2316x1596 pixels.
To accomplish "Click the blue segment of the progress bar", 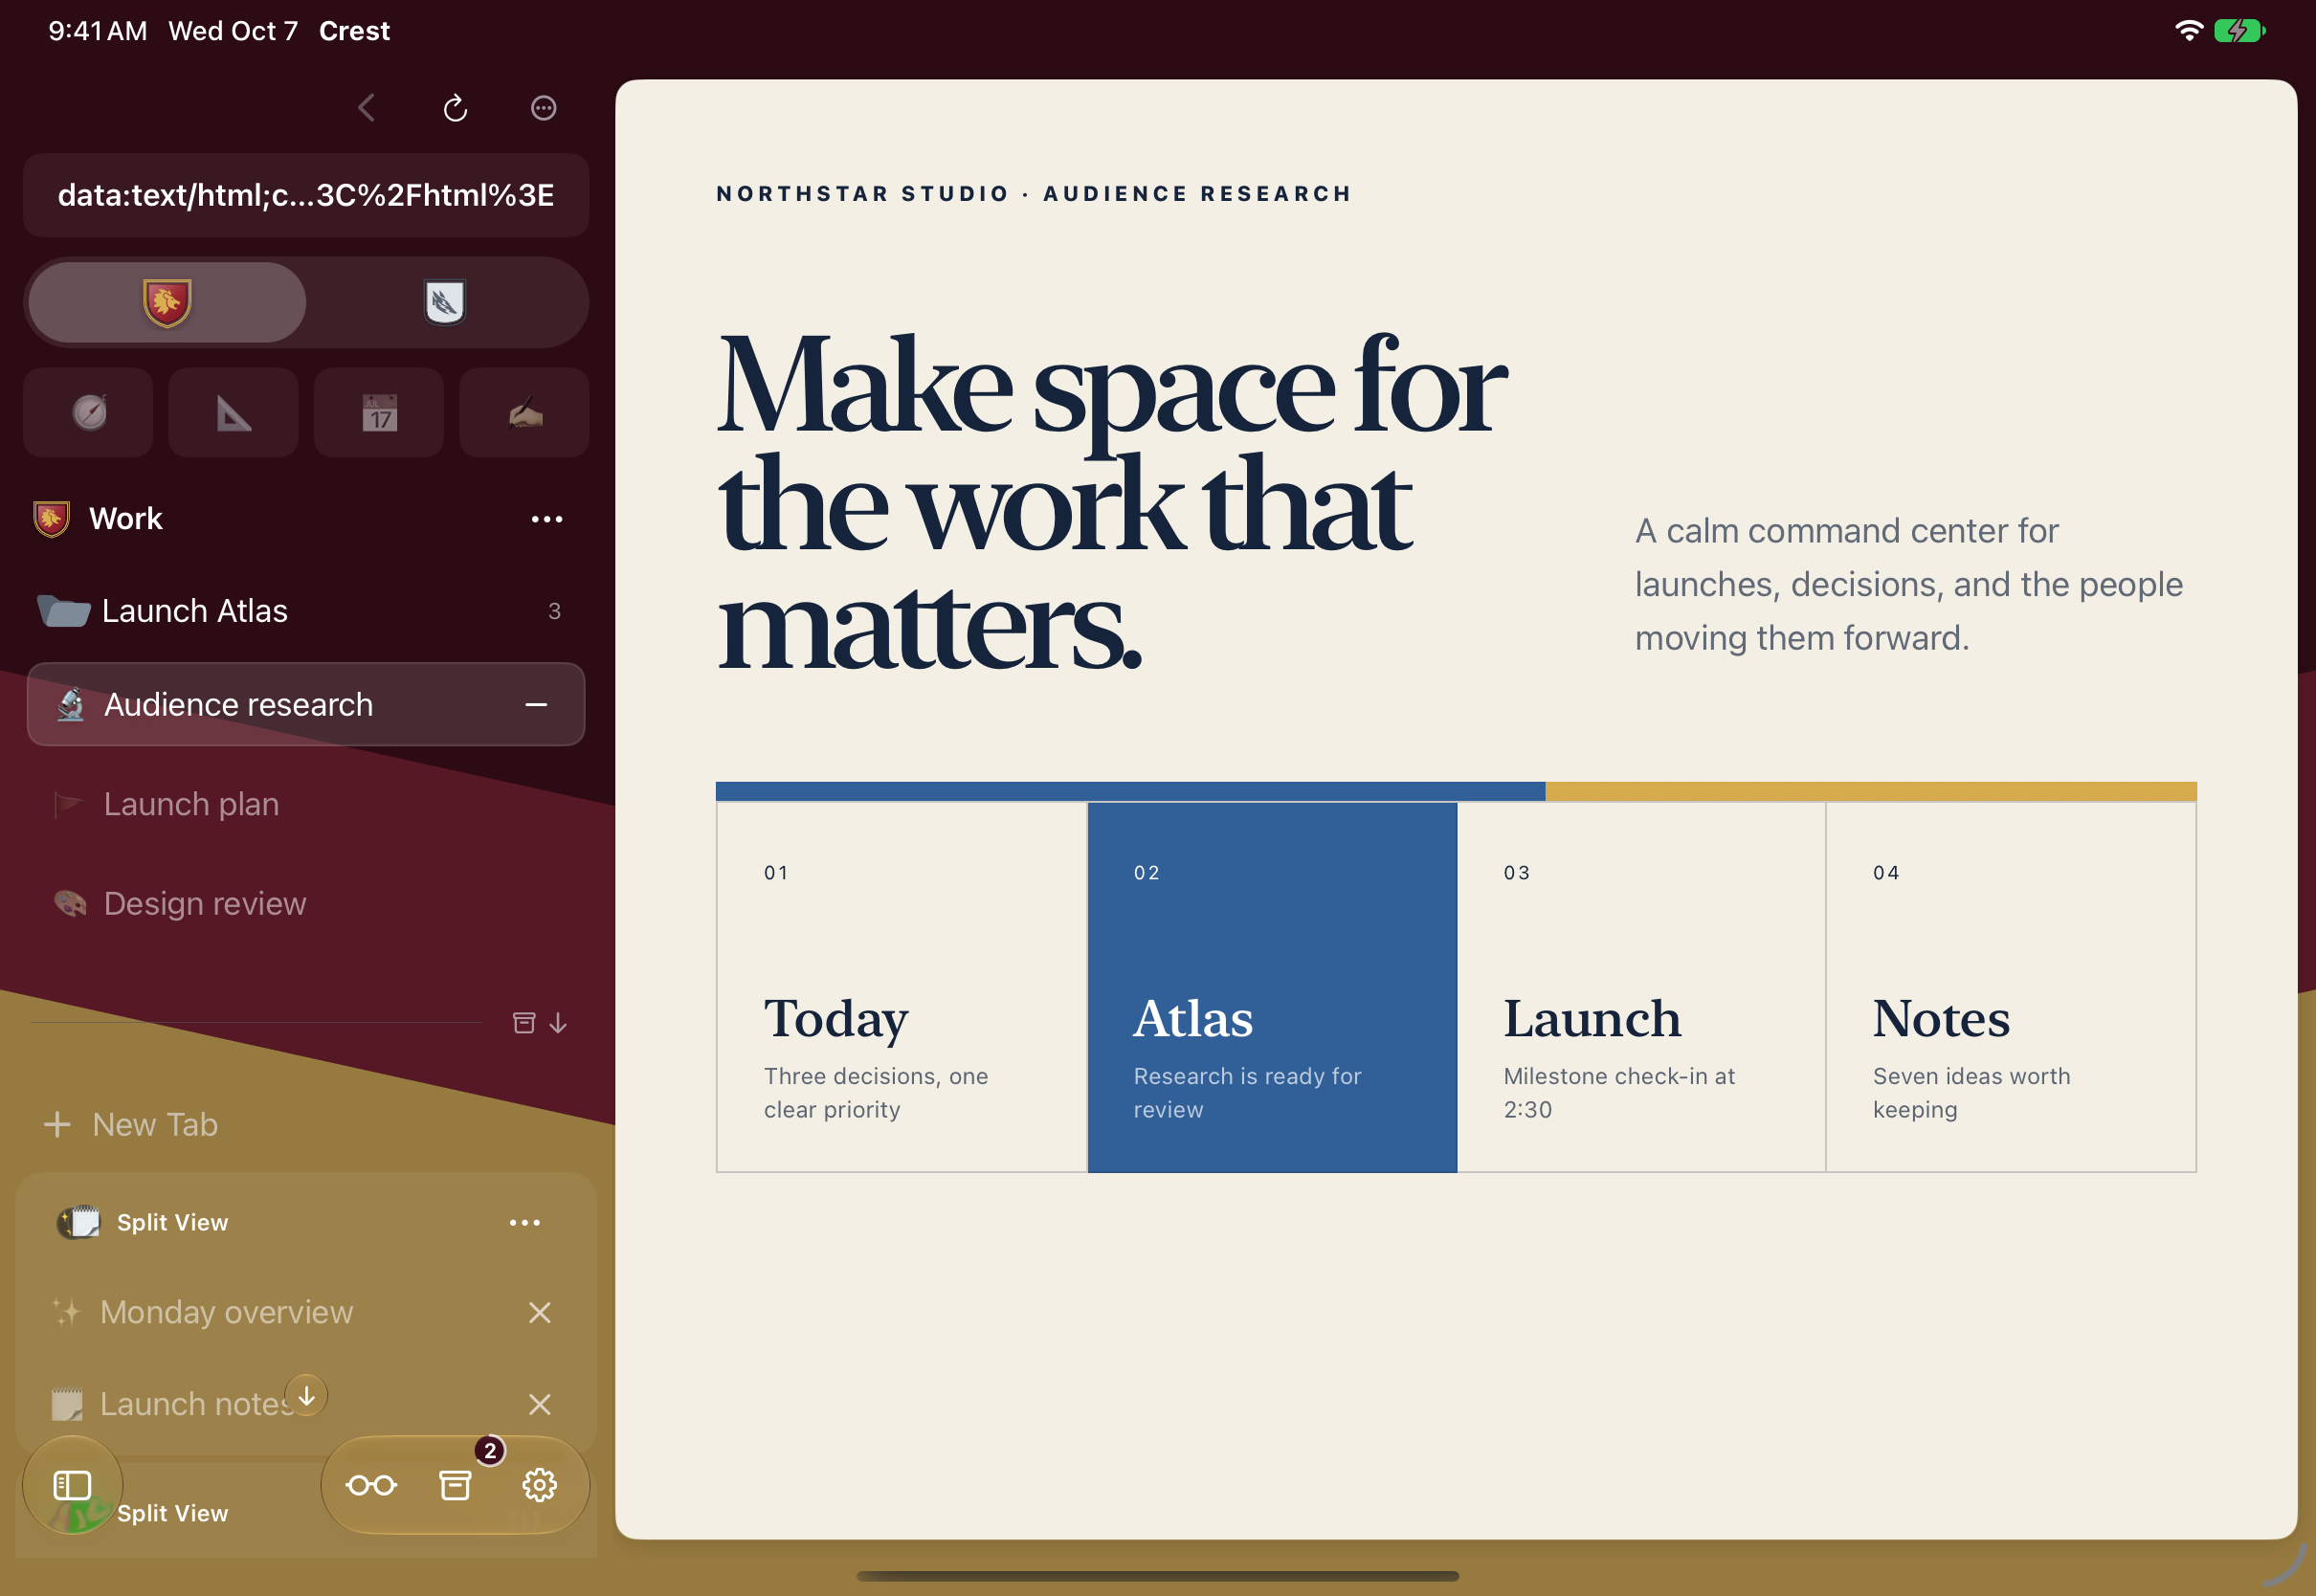I will click(1130, 791).
